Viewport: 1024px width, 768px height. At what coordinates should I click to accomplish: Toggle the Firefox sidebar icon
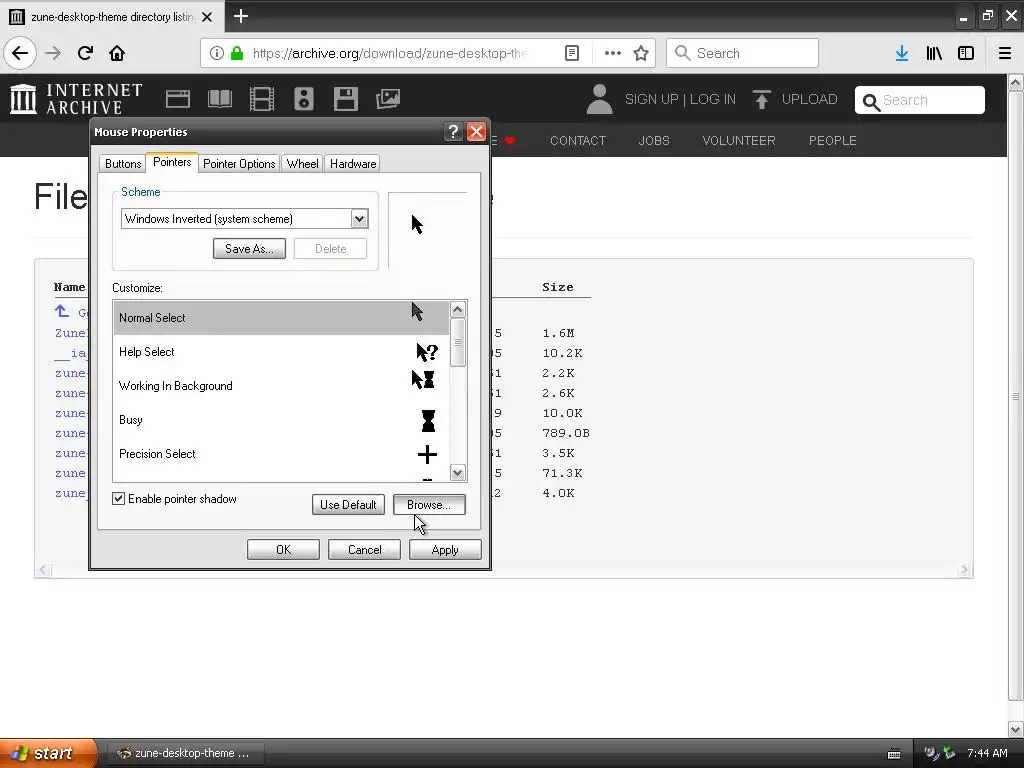coord(966,53)
